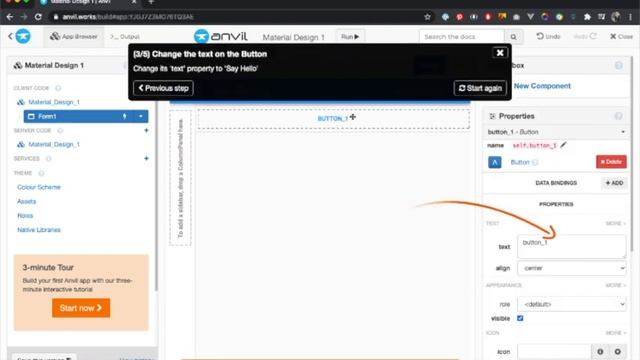Open the Colour Scheme theme item
The width and height of the screenshot is (640, 360).
(39, 187)
